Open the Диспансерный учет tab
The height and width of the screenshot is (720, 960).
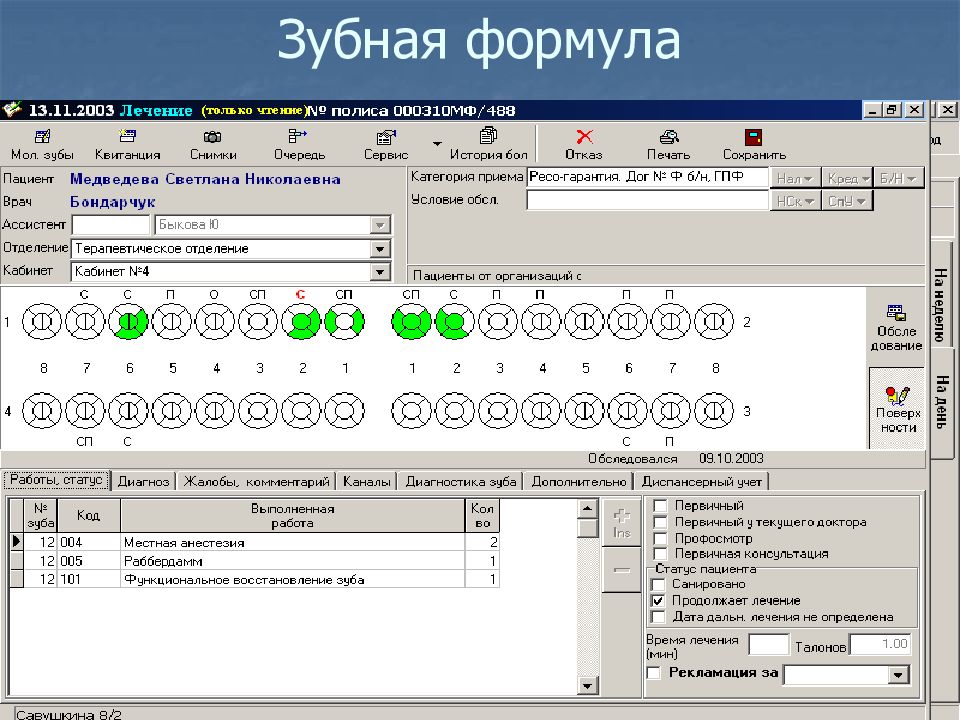click(x=702, y=482)
